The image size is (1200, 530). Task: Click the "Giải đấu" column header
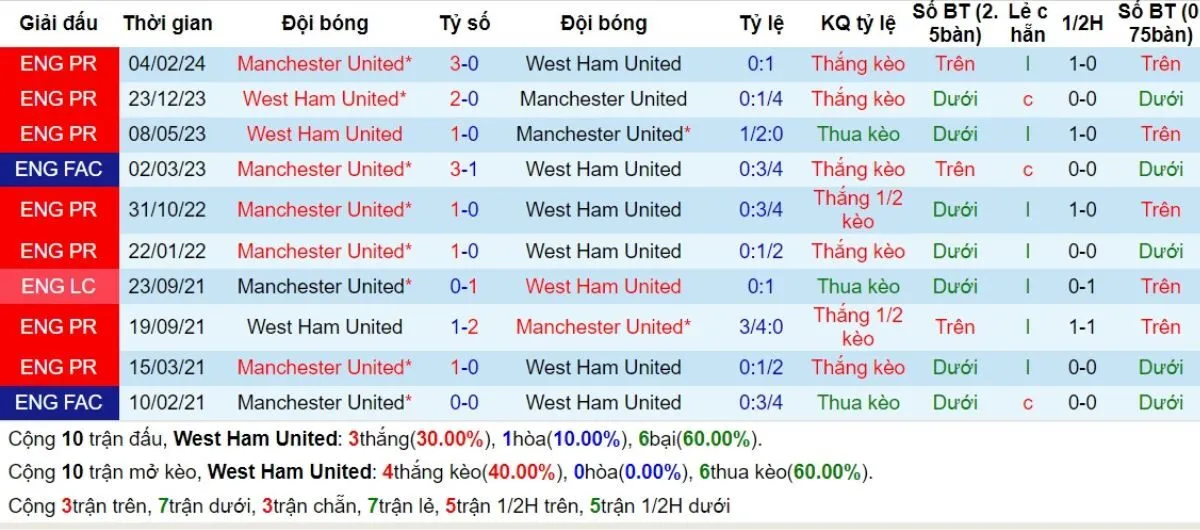click(59, 23)
